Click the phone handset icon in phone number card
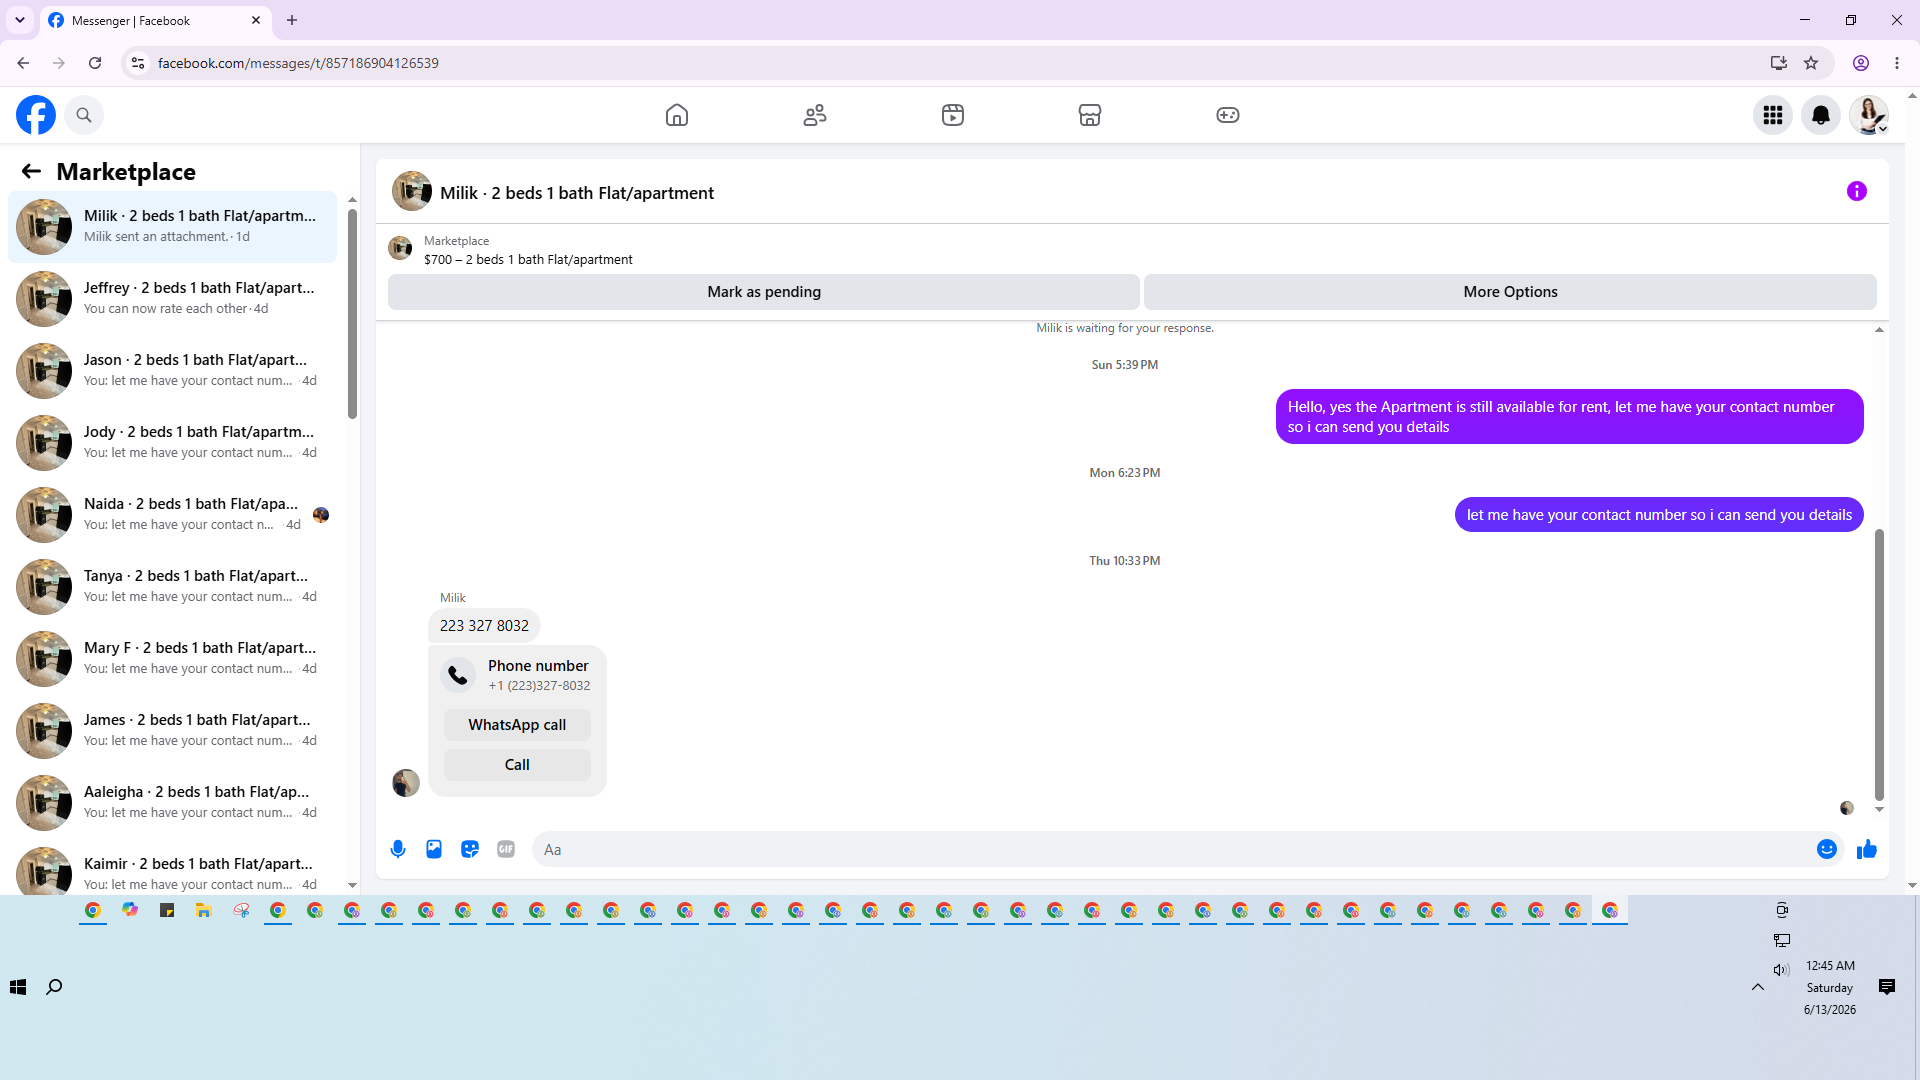1920x1080 pixels. click(x=458, y=675)
